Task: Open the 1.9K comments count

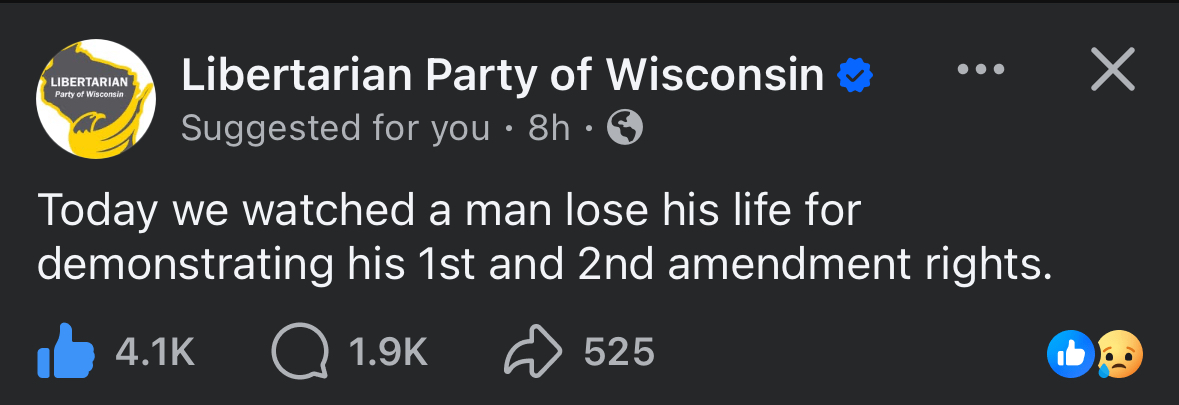Action: click(x=388, y=352)
